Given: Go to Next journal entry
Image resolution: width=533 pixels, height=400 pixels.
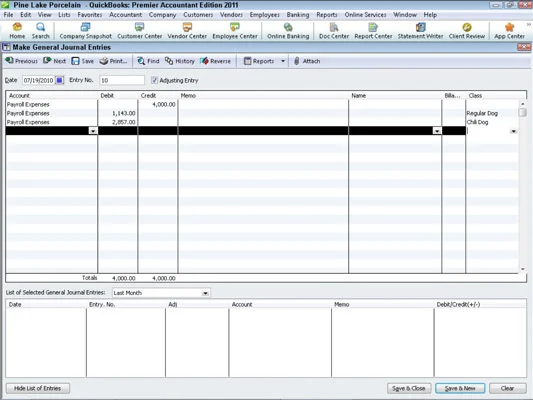Looking at the screenshot, I should (54, 61).
